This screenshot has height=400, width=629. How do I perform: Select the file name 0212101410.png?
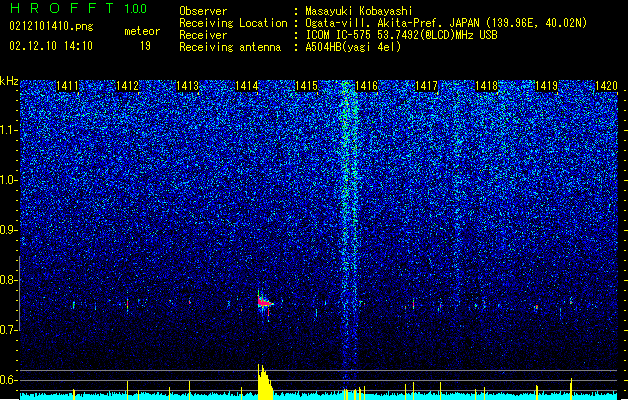pos(51,26)
